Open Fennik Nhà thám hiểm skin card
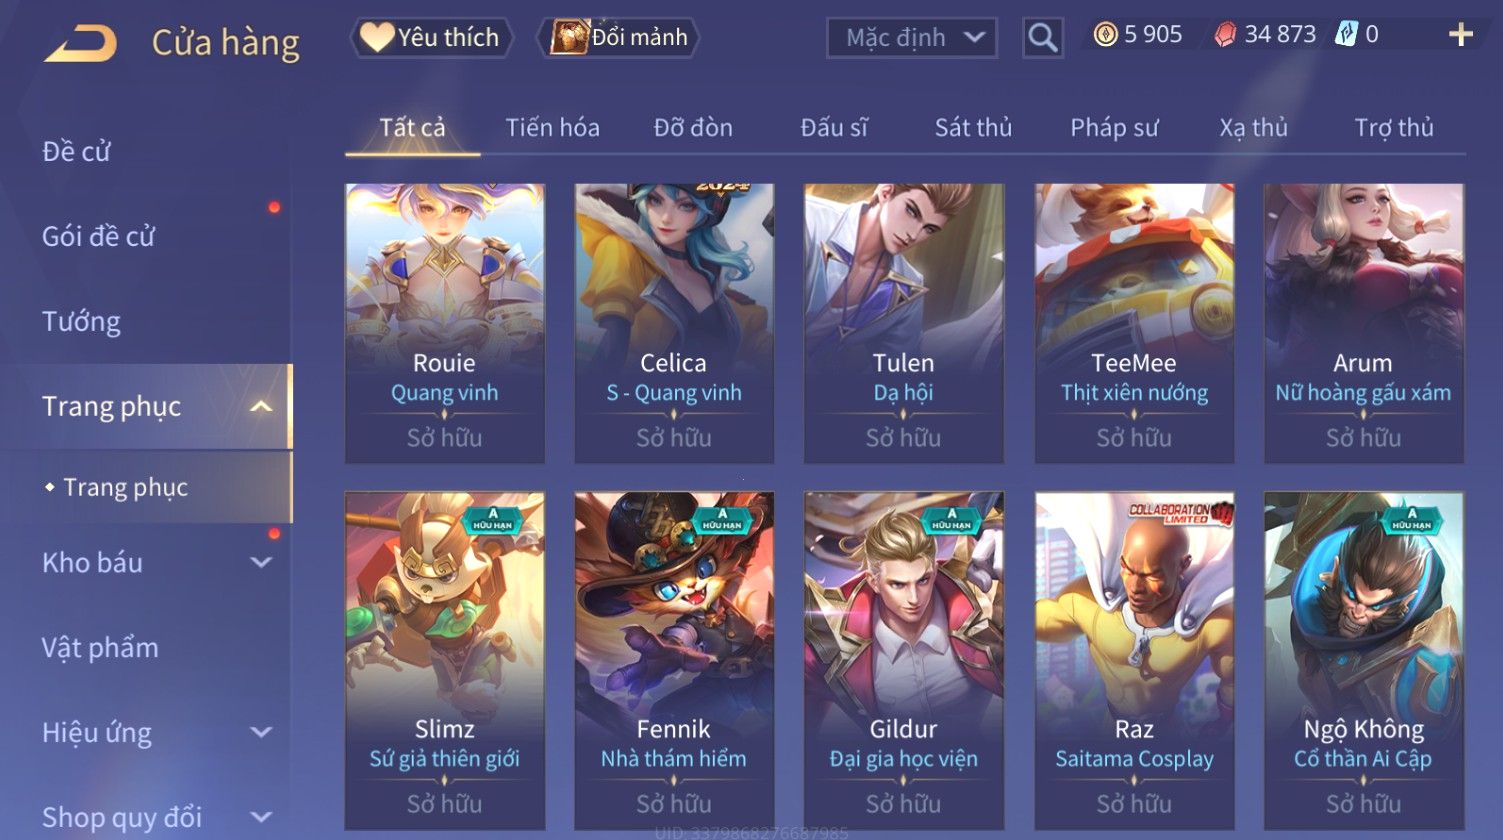 coord(674,661)
